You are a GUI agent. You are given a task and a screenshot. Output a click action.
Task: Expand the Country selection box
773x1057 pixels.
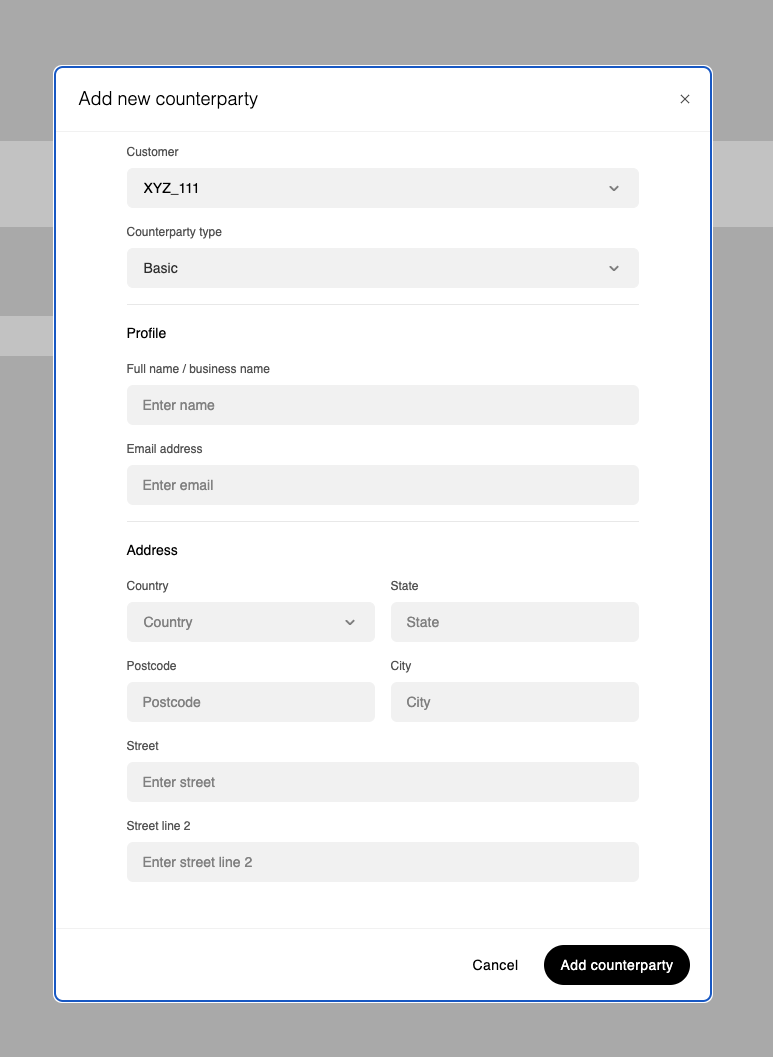coord(250,622)
